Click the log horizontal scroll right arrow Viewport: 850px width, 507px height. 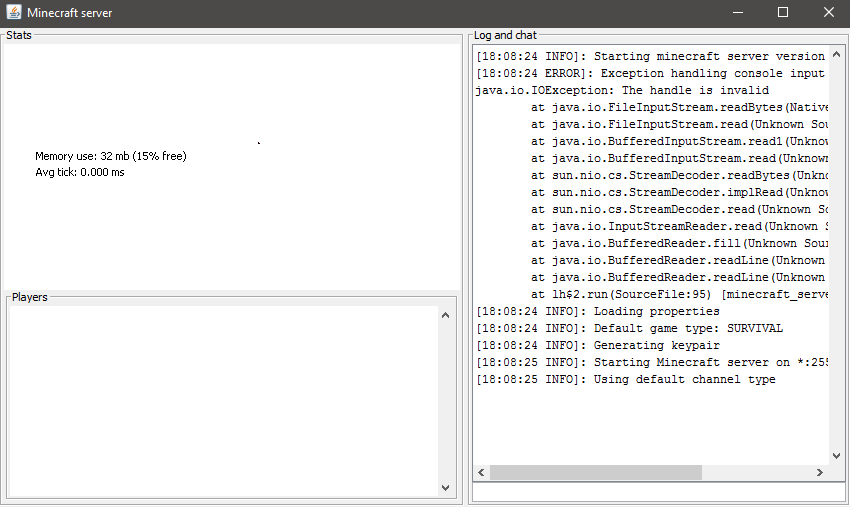point(820,472)
